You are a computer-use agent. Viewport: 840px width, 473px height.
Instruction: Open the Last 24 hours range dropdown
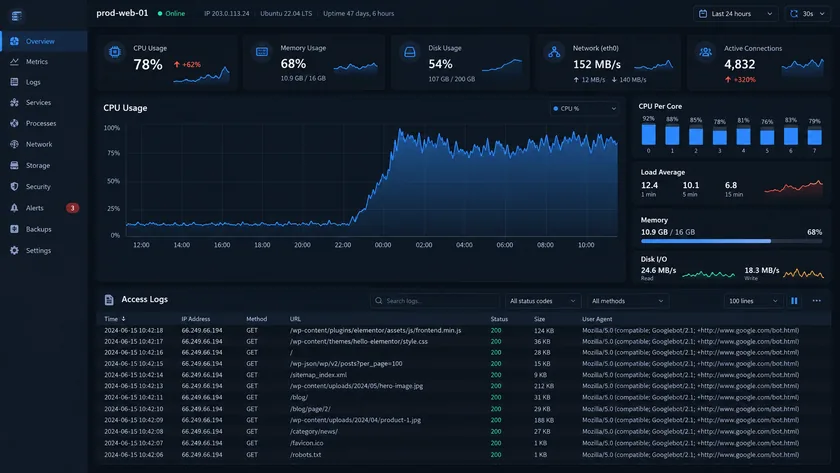[736, 14]
